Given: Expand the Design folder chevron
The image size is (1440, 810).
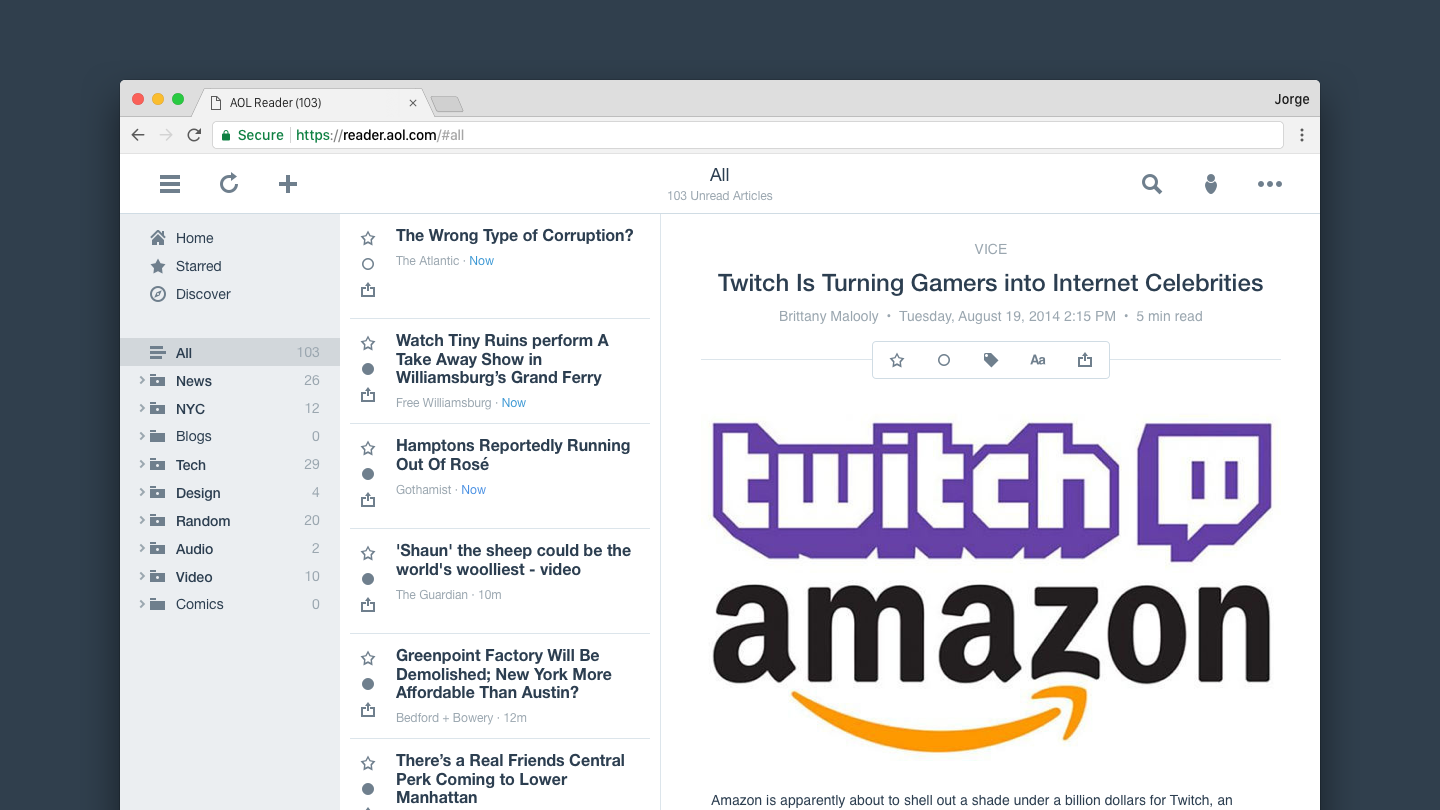Looking at the screenshot, I should 142,493.
